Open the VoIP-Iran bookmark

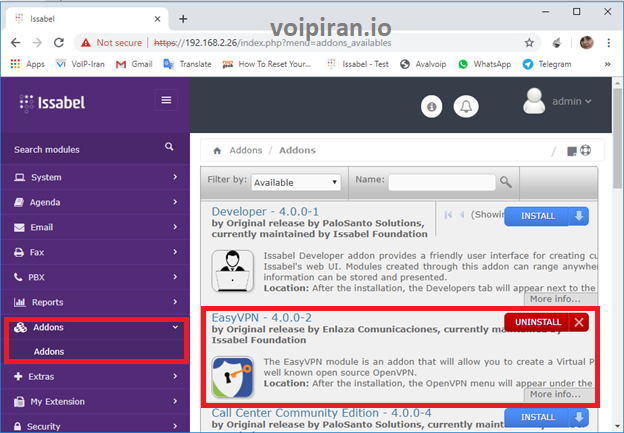pyautogui.click(x=80, y=64)
